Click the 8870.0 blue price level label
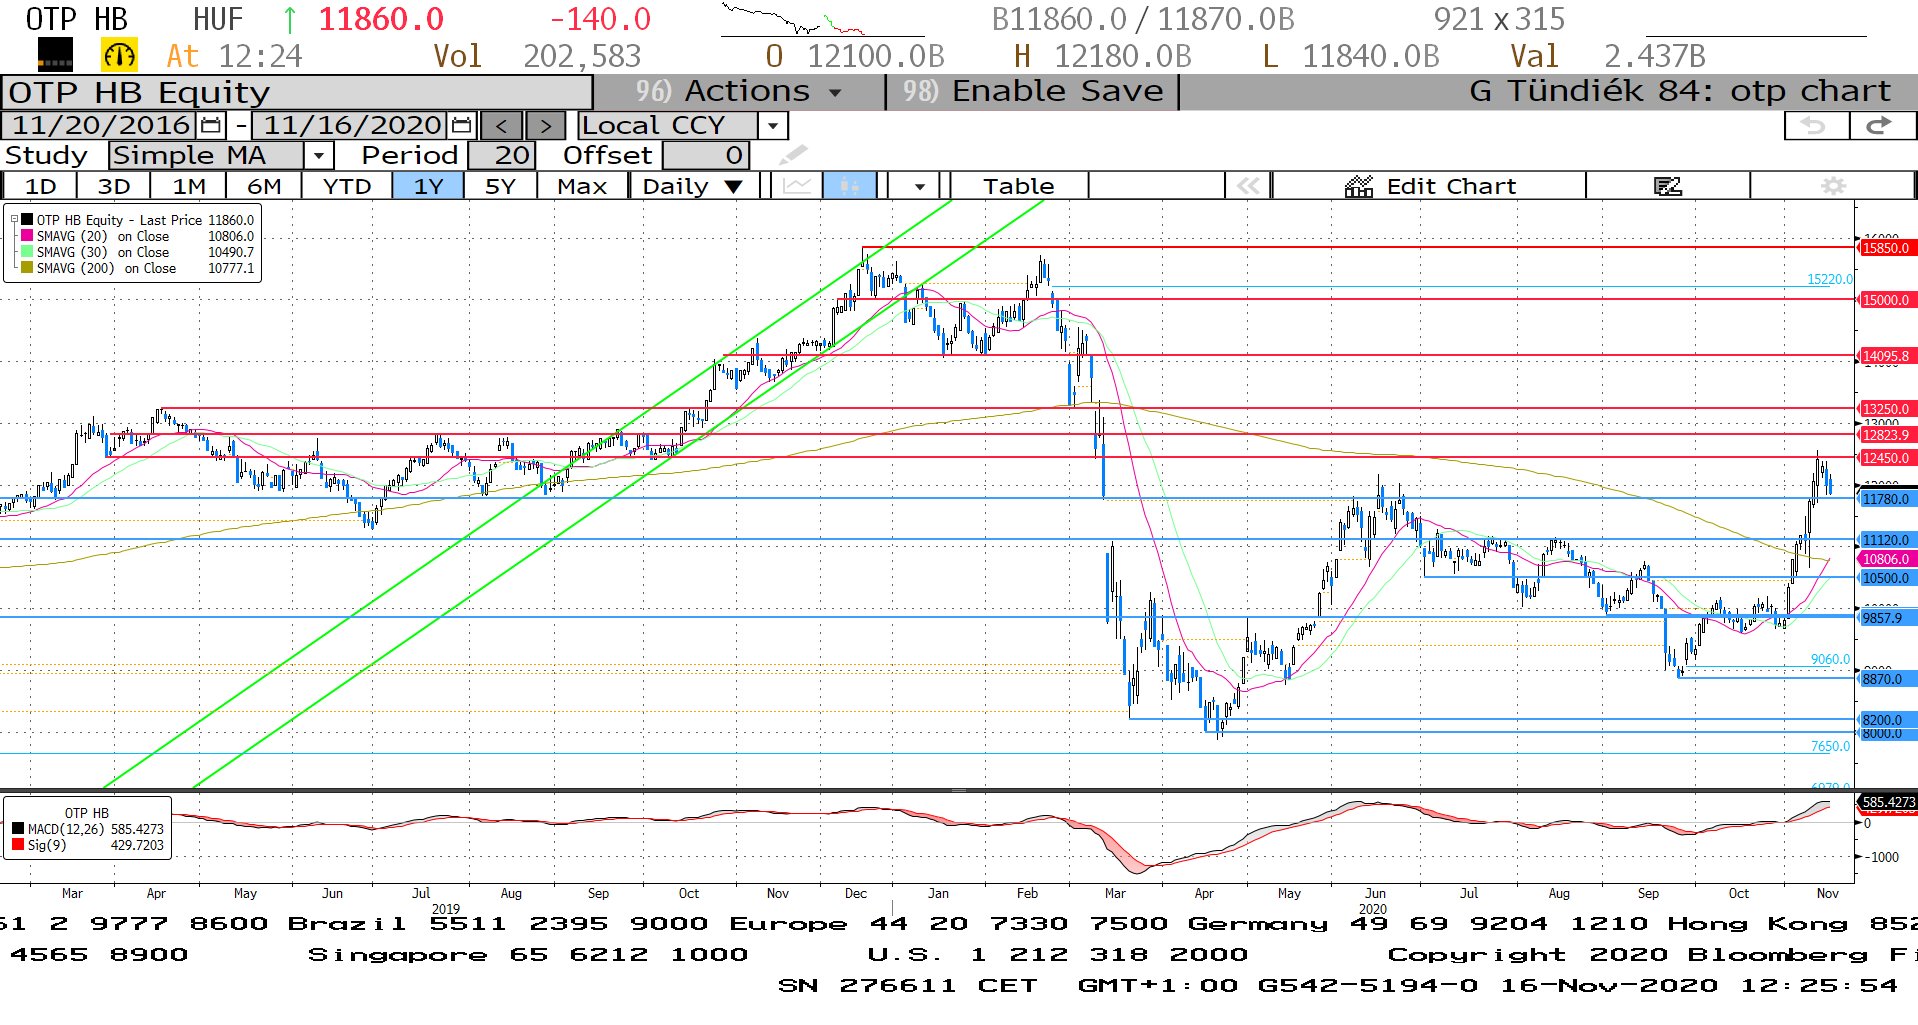Image resolution: width=1918 pixels, height=1025 pixels. tap(1885, 679)
